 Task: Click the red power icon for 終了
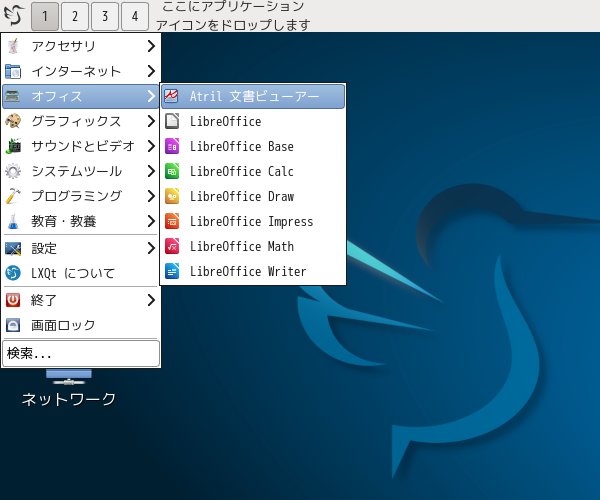[x=13, y=300]
